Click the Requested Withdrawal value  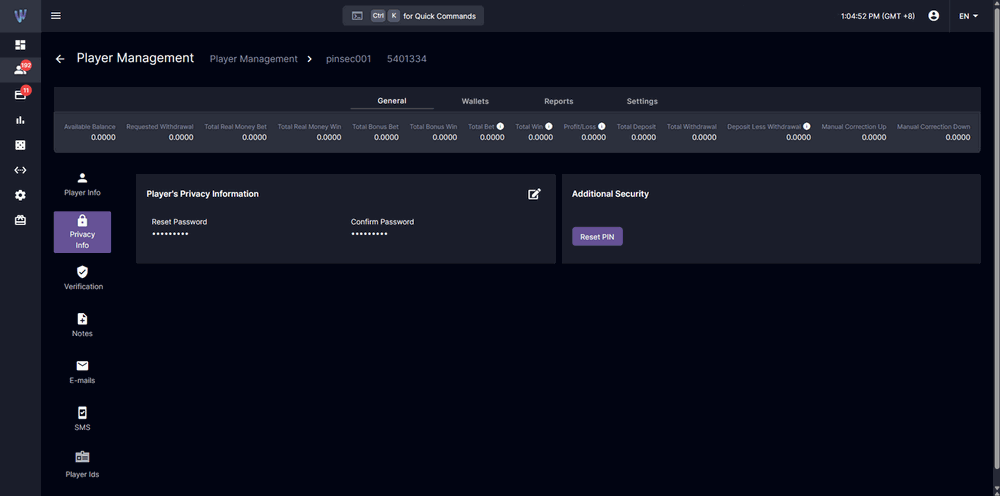point(181,137)
